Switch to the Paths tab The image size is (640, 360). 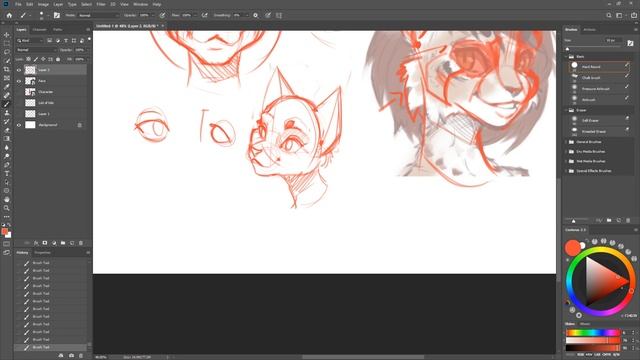[58, 30]
